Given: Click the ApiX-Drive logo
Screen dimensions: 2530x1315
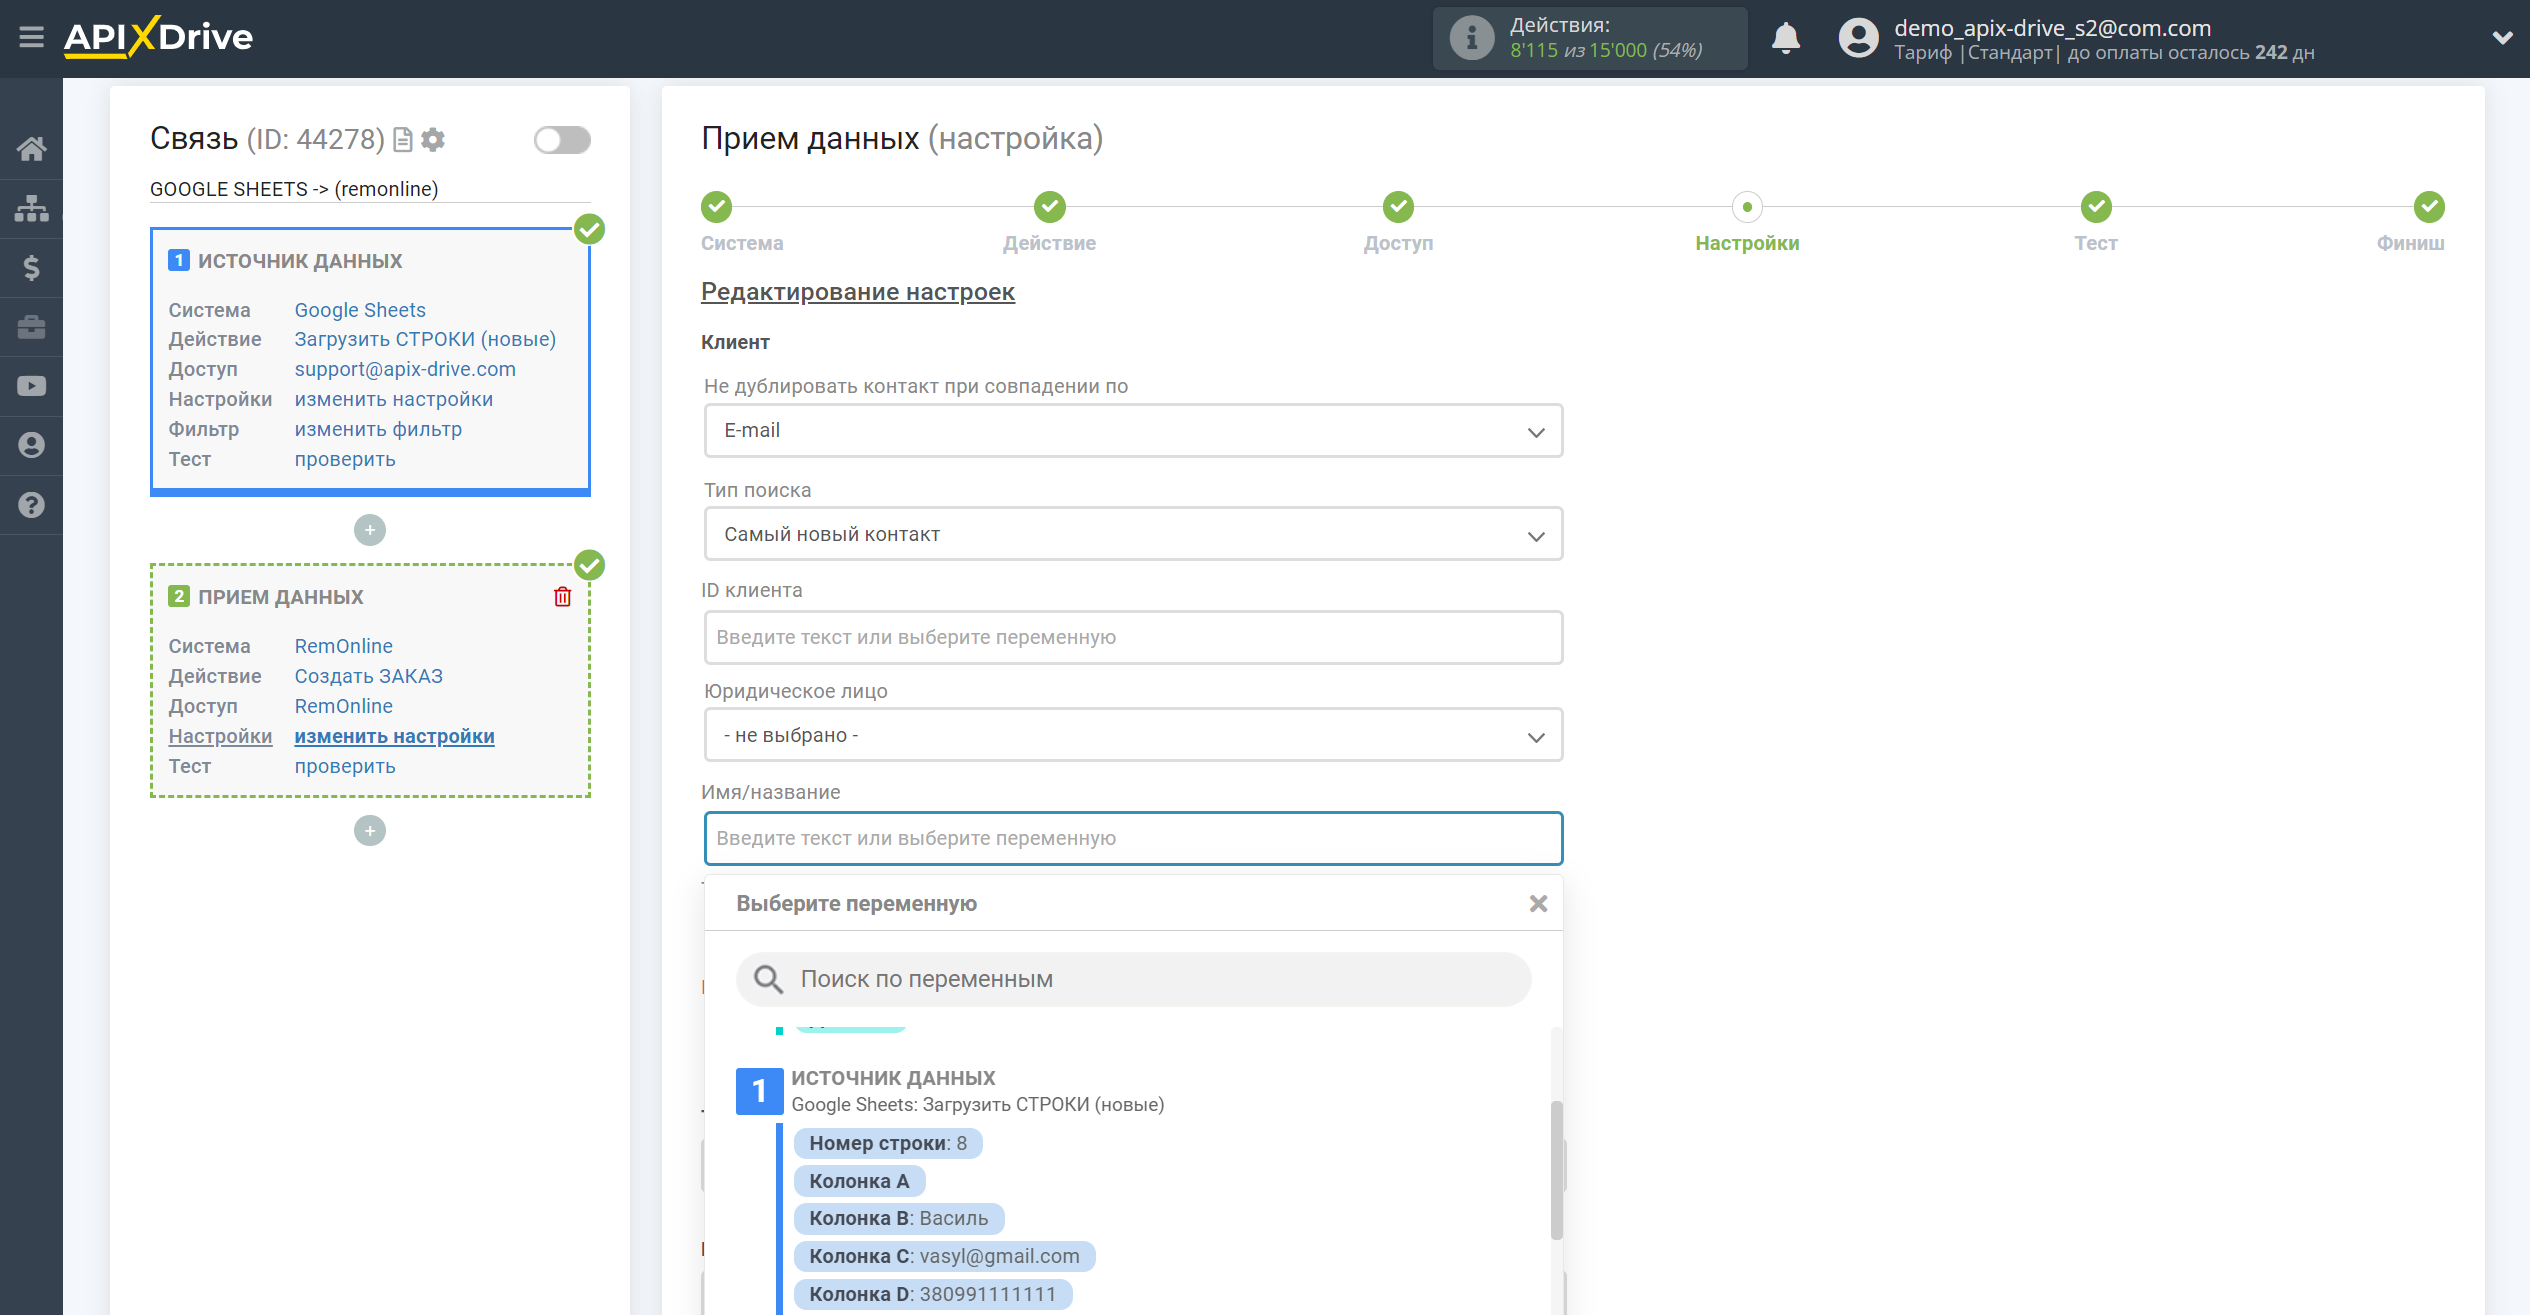Looking at the screenshot, I should pyautogui.click(x=158, y=37).
